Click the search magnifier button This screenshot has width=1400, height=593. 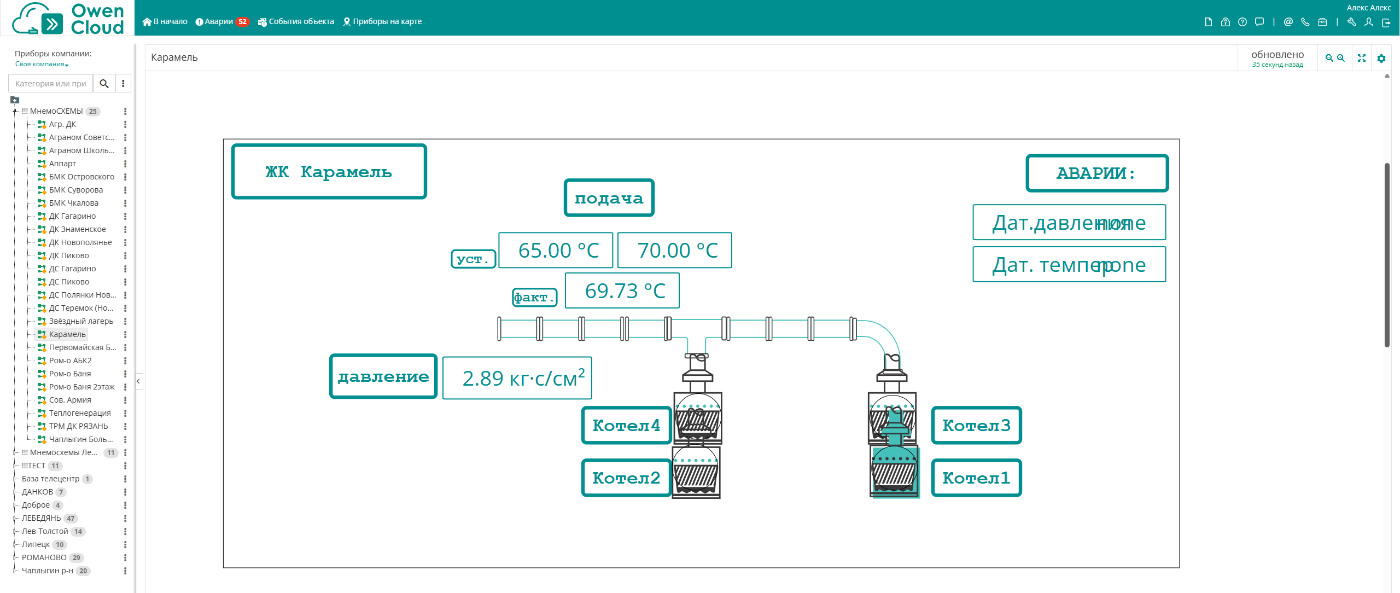[103, 83]
